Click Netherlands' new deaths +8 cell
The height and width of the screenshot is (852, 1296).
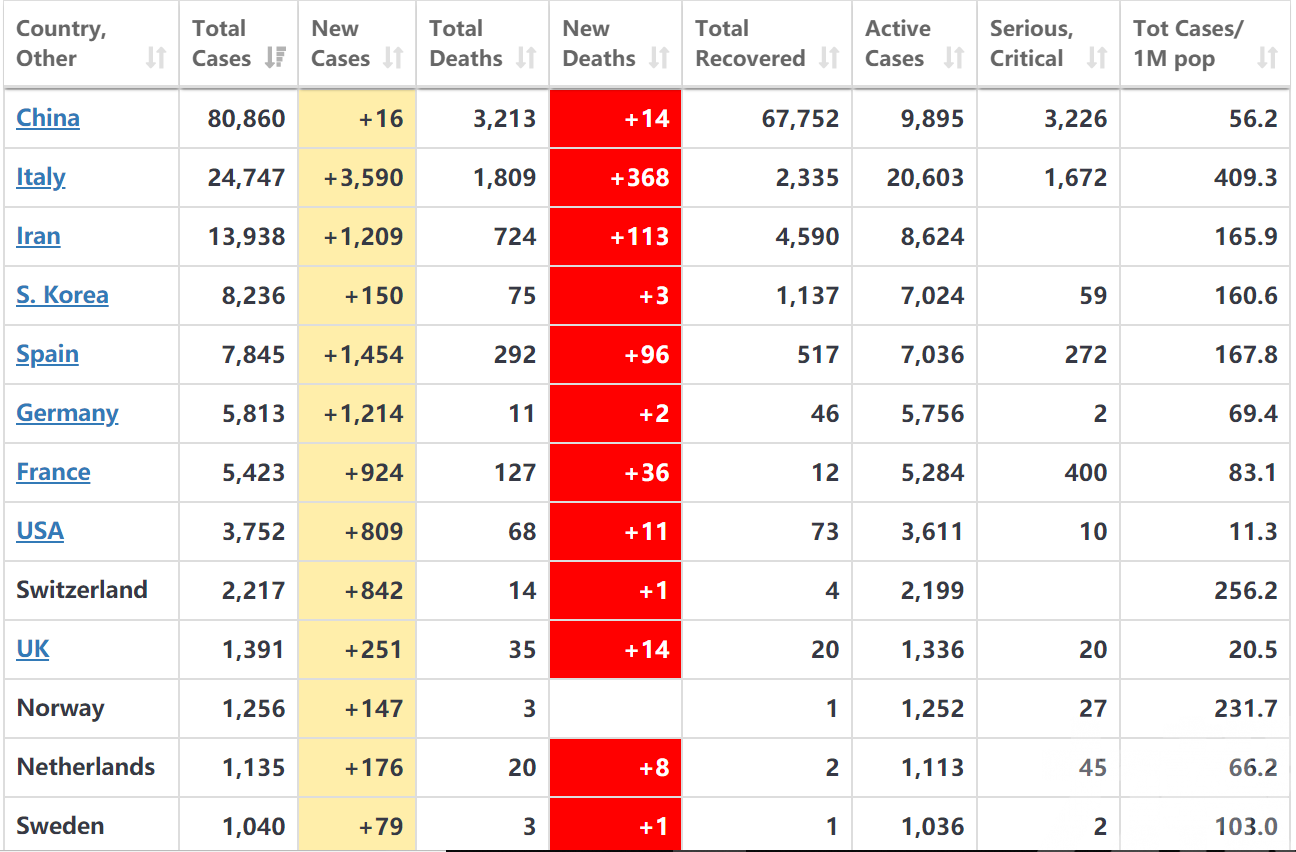coord(616,767)
